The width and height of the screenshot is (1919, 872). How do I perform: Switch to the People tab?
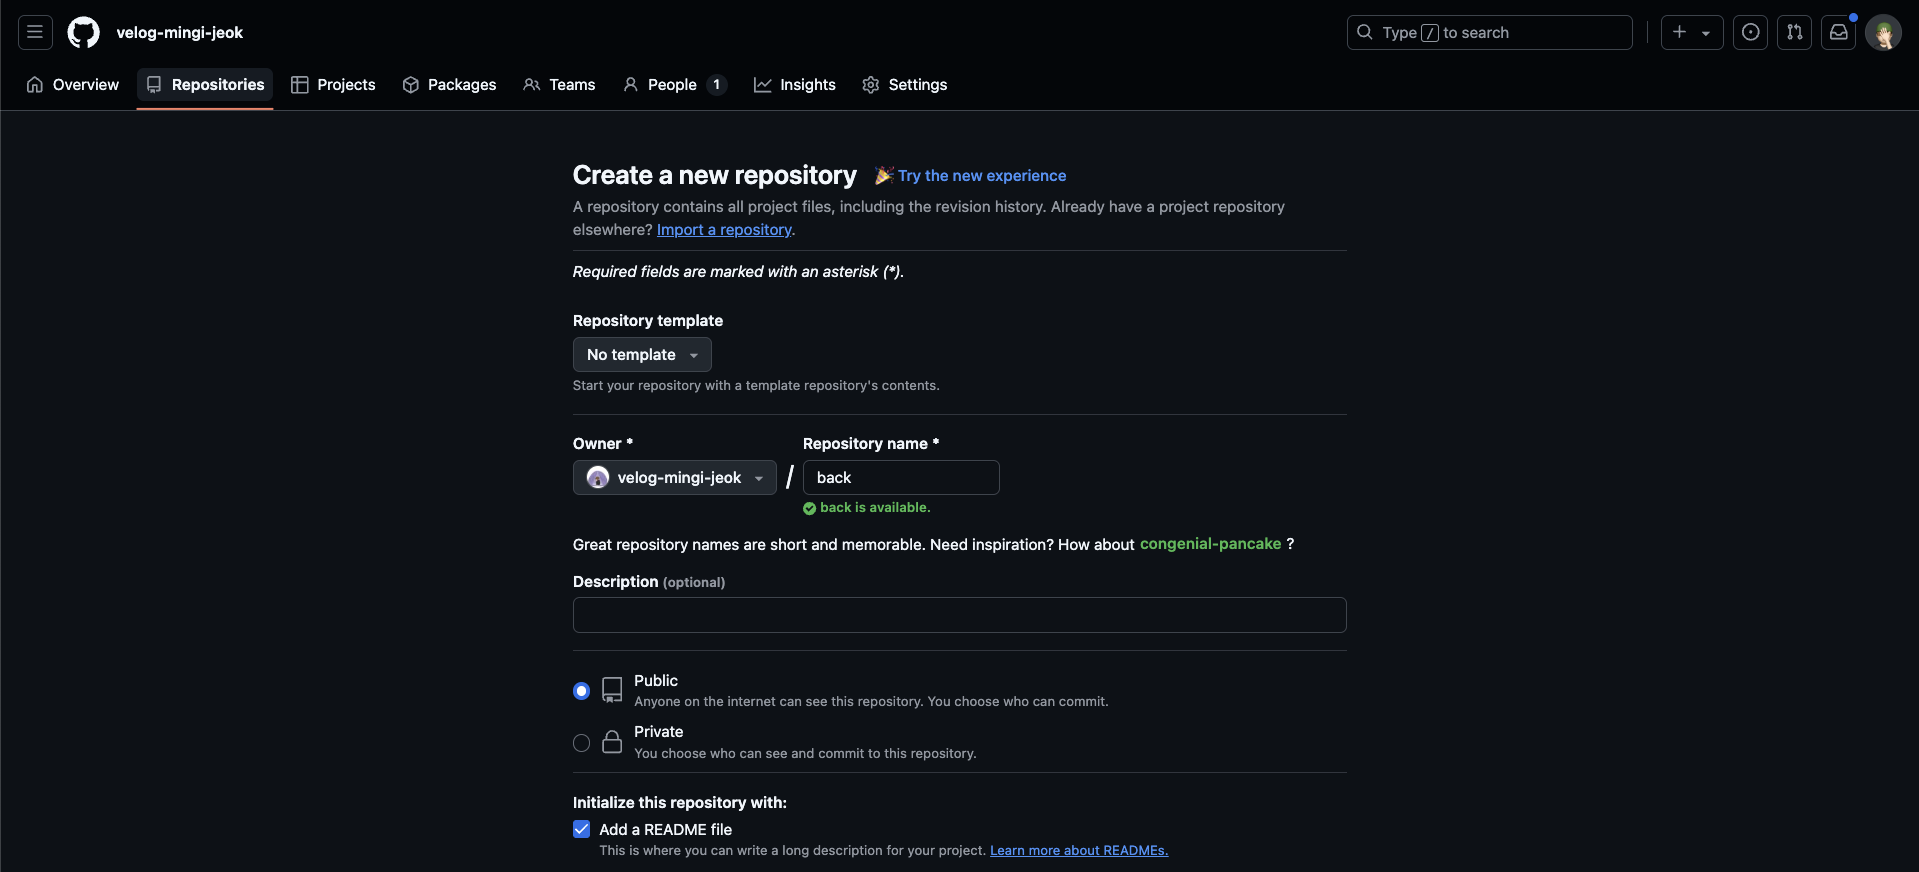674,85
